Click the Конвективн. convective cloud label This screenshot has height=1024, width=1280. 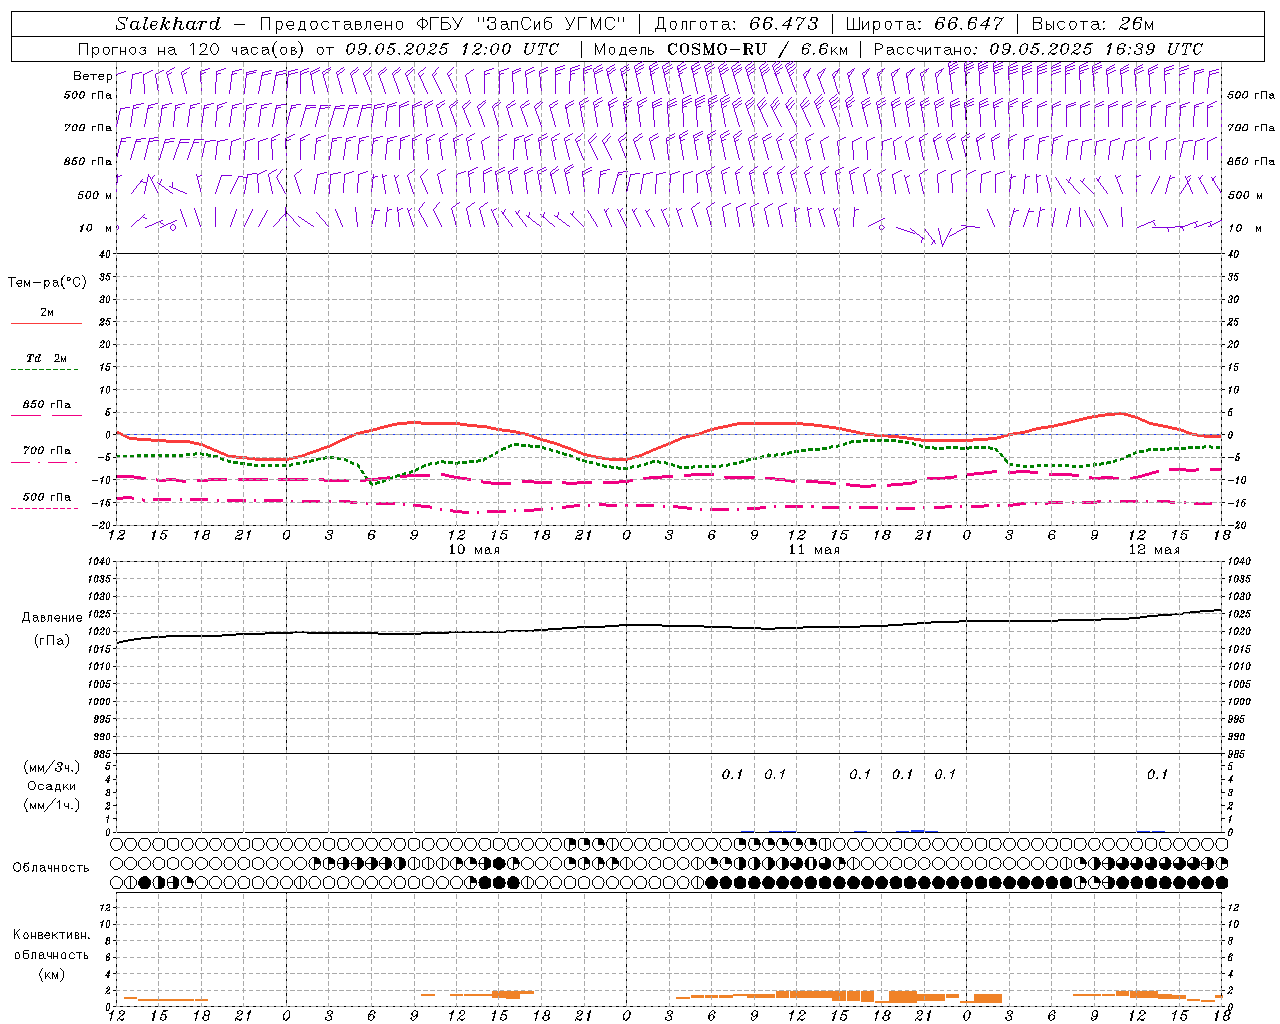(x=51, y=935)
